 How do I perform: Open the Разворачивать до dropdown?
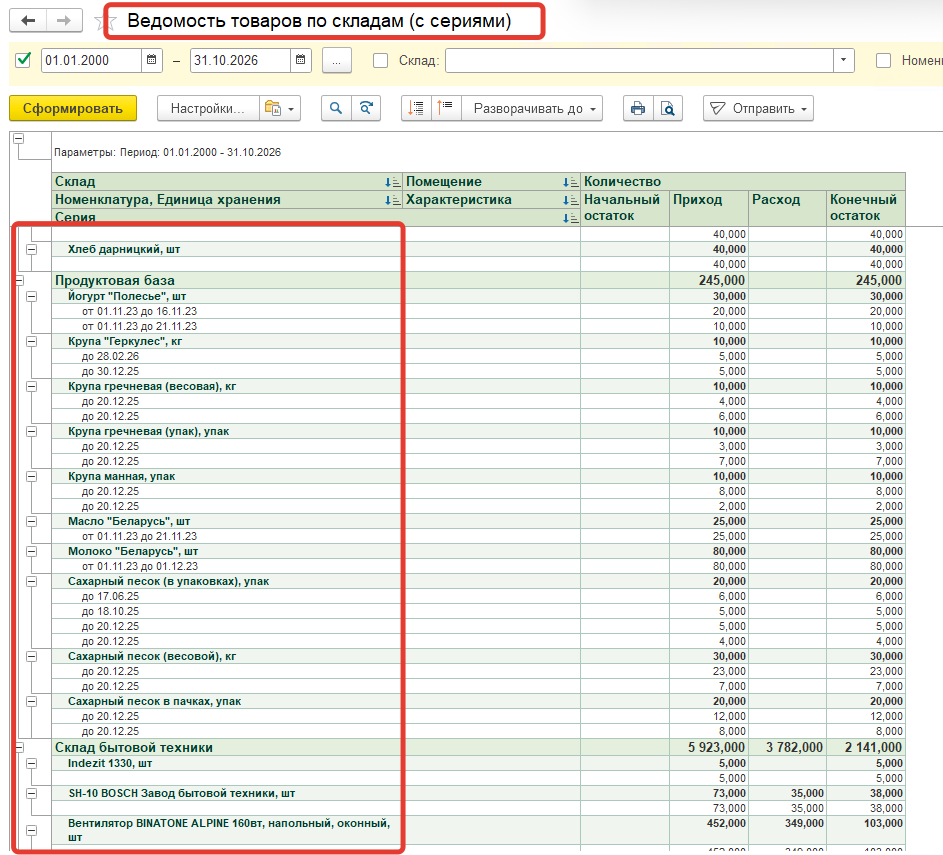(532, 108)
